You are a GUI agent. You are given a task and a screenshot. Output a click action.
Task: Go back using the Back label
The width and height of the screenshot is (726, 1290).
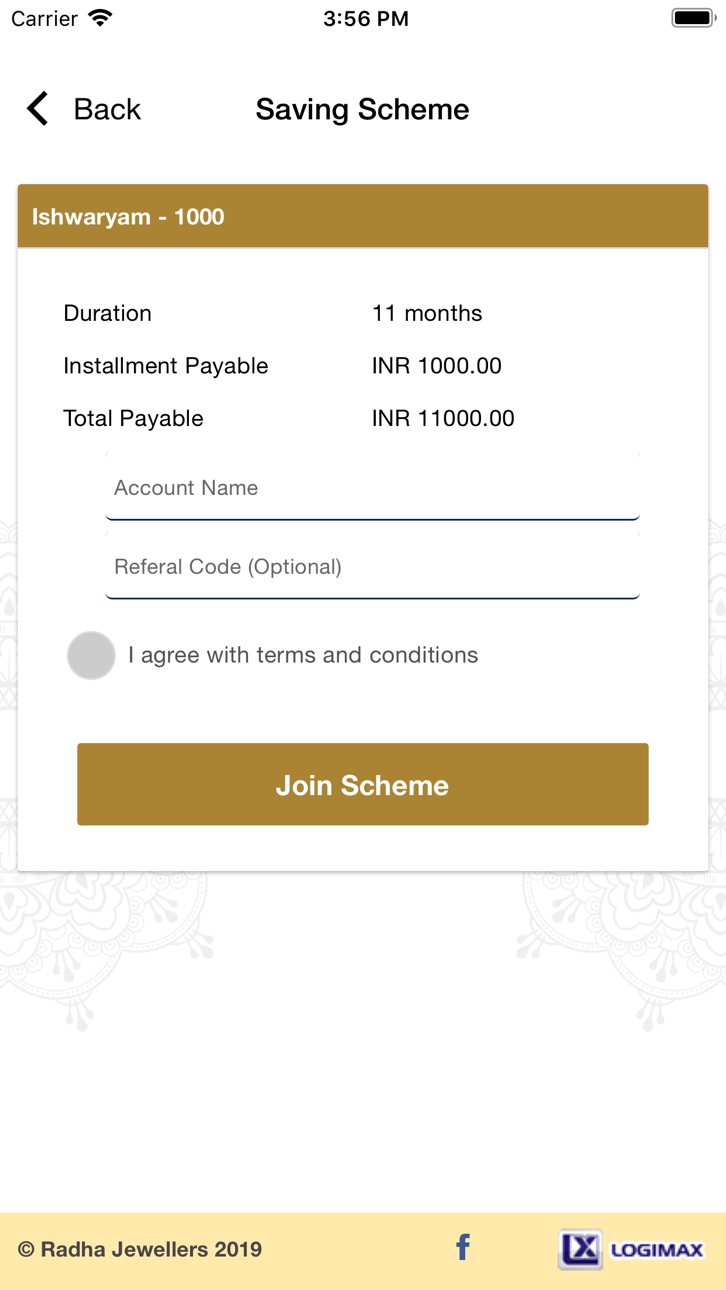[x=107, y=109]
